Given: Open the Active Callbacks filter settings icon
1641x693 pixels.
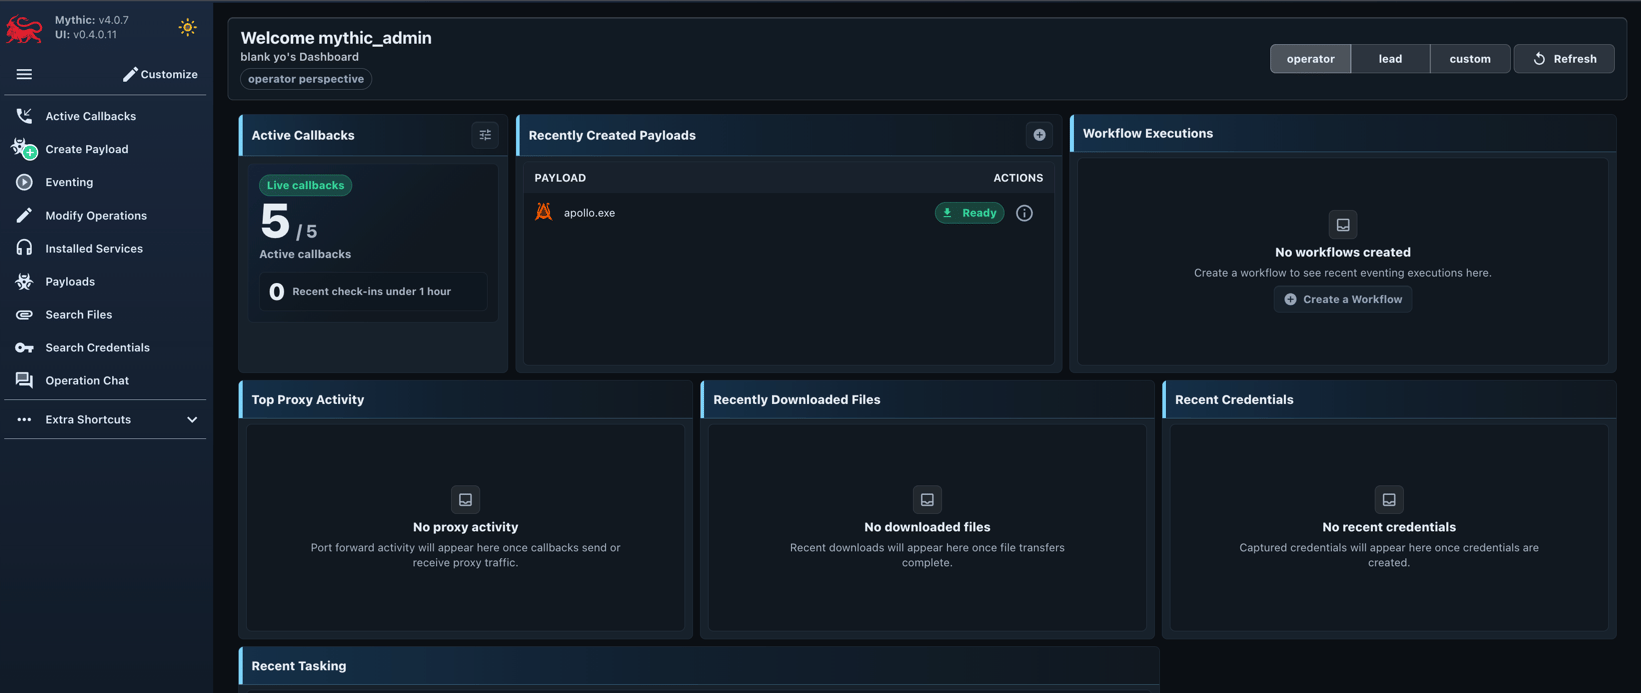Looking at the screenshot, I should tap(485, 135).
